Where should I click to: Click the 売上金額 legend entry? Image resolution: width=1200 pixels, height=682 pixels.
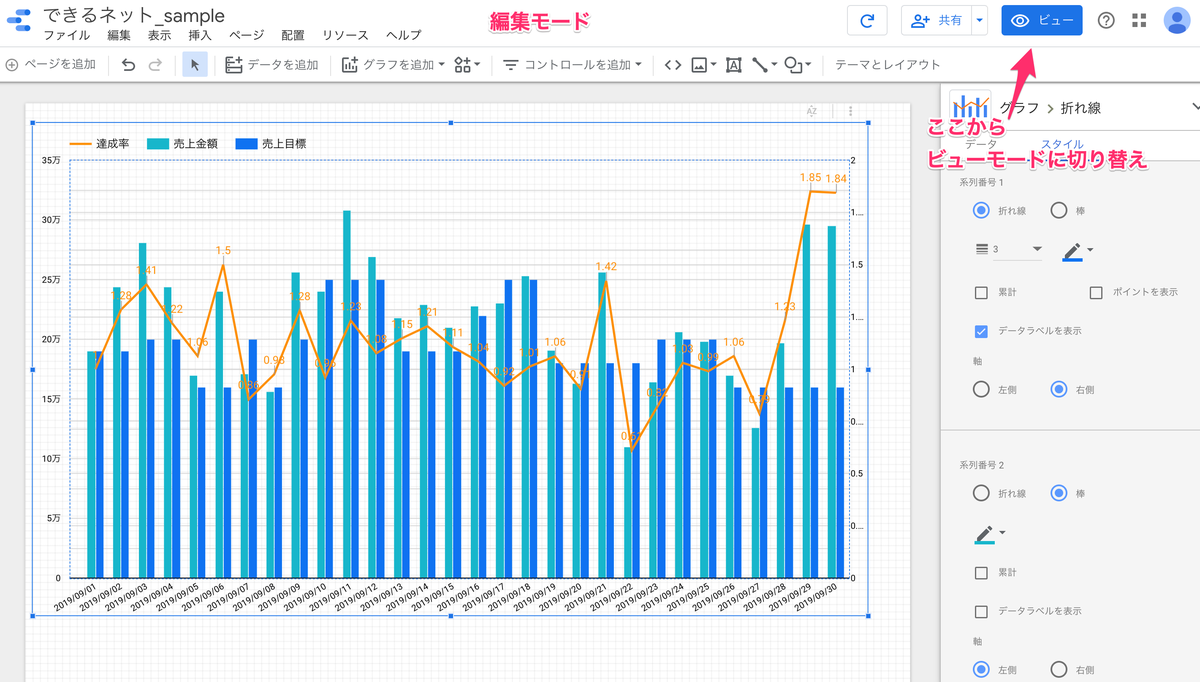point(183,143)
